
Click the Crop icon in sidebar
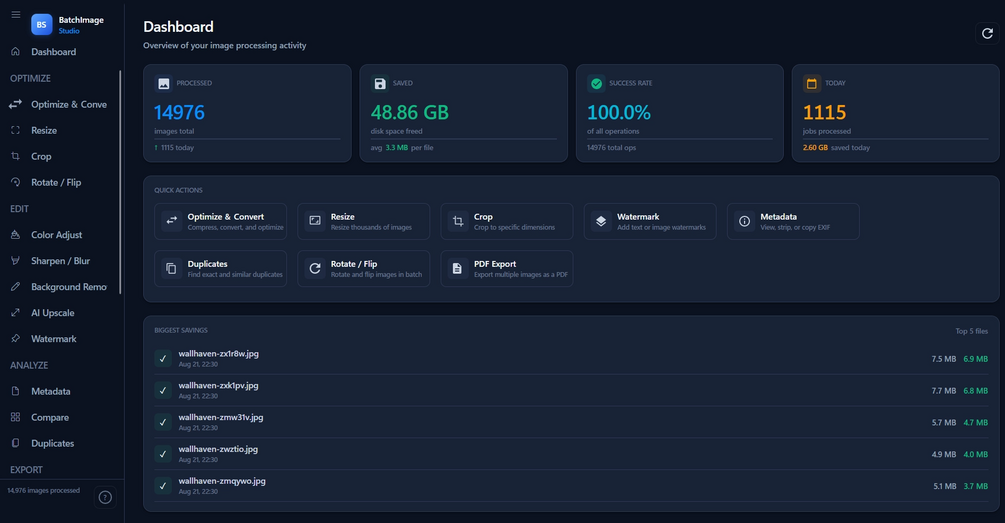click(15, 156)
